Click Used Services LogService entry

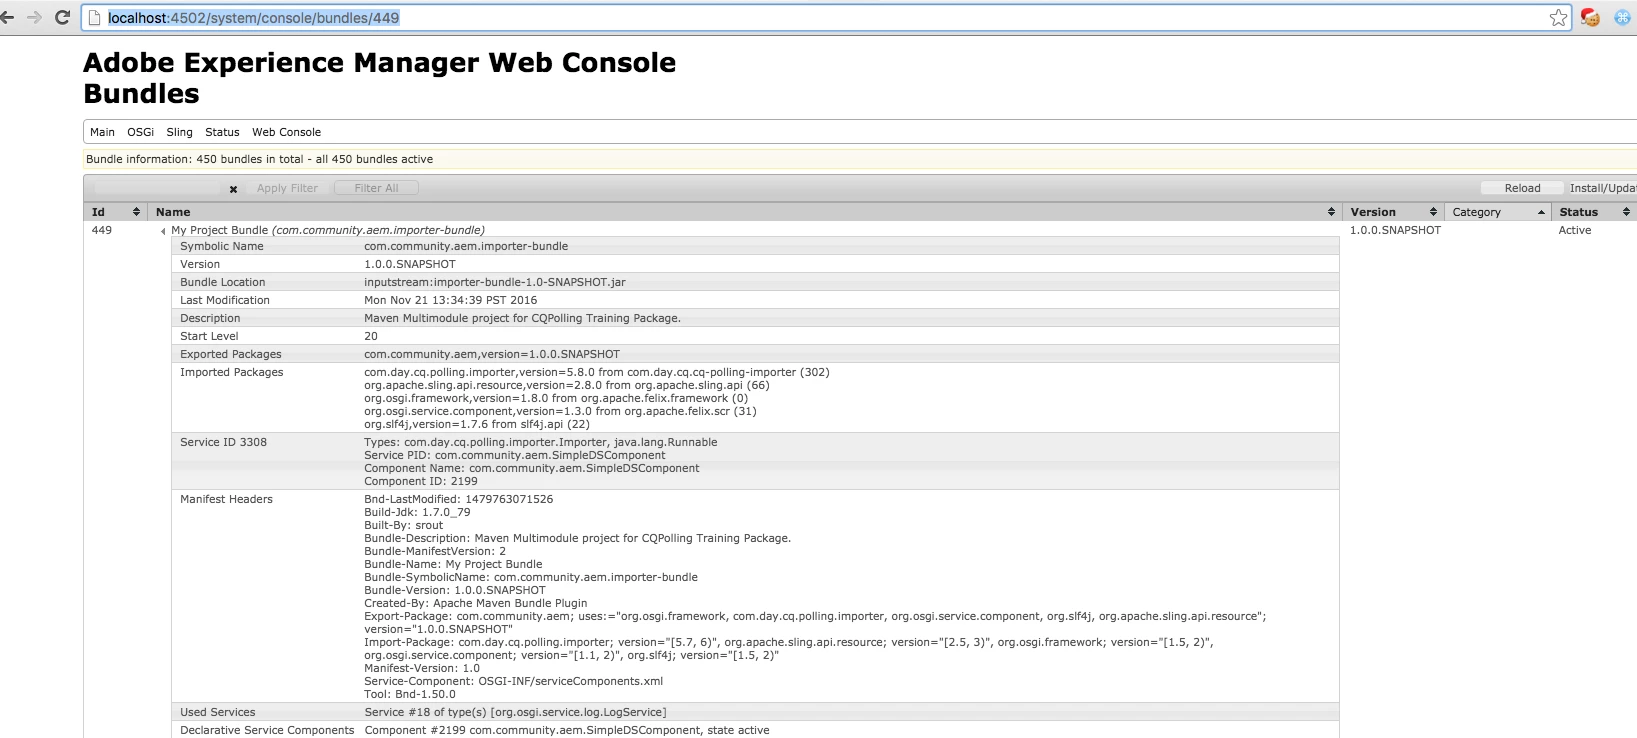[x=515, y=712]
